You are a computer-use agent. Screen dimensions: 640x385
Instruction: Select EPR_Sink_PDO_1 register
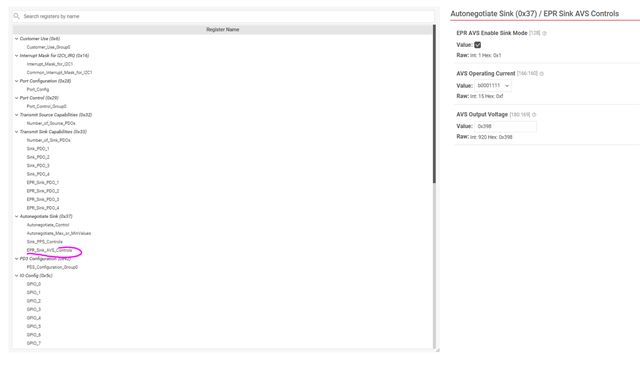43,182
